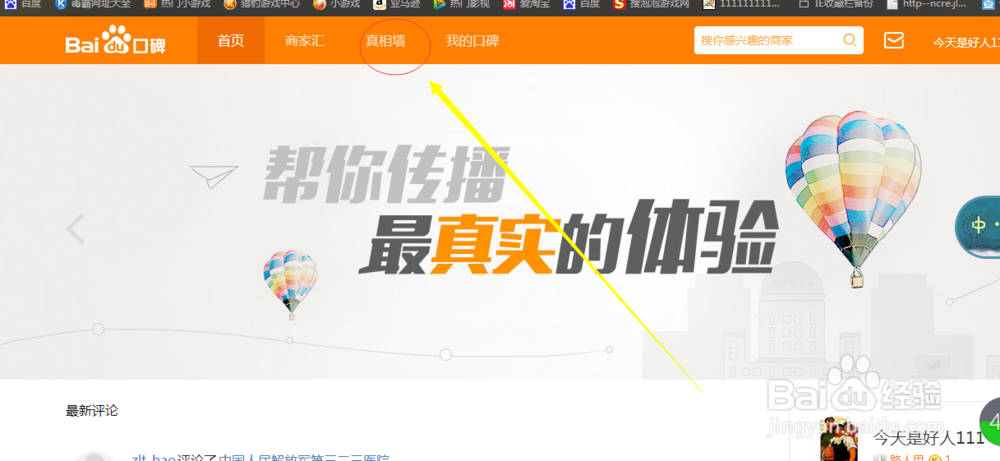
Task: Open the 搜狐泡游戏网 bookmark
Action: tap(651, 4)
